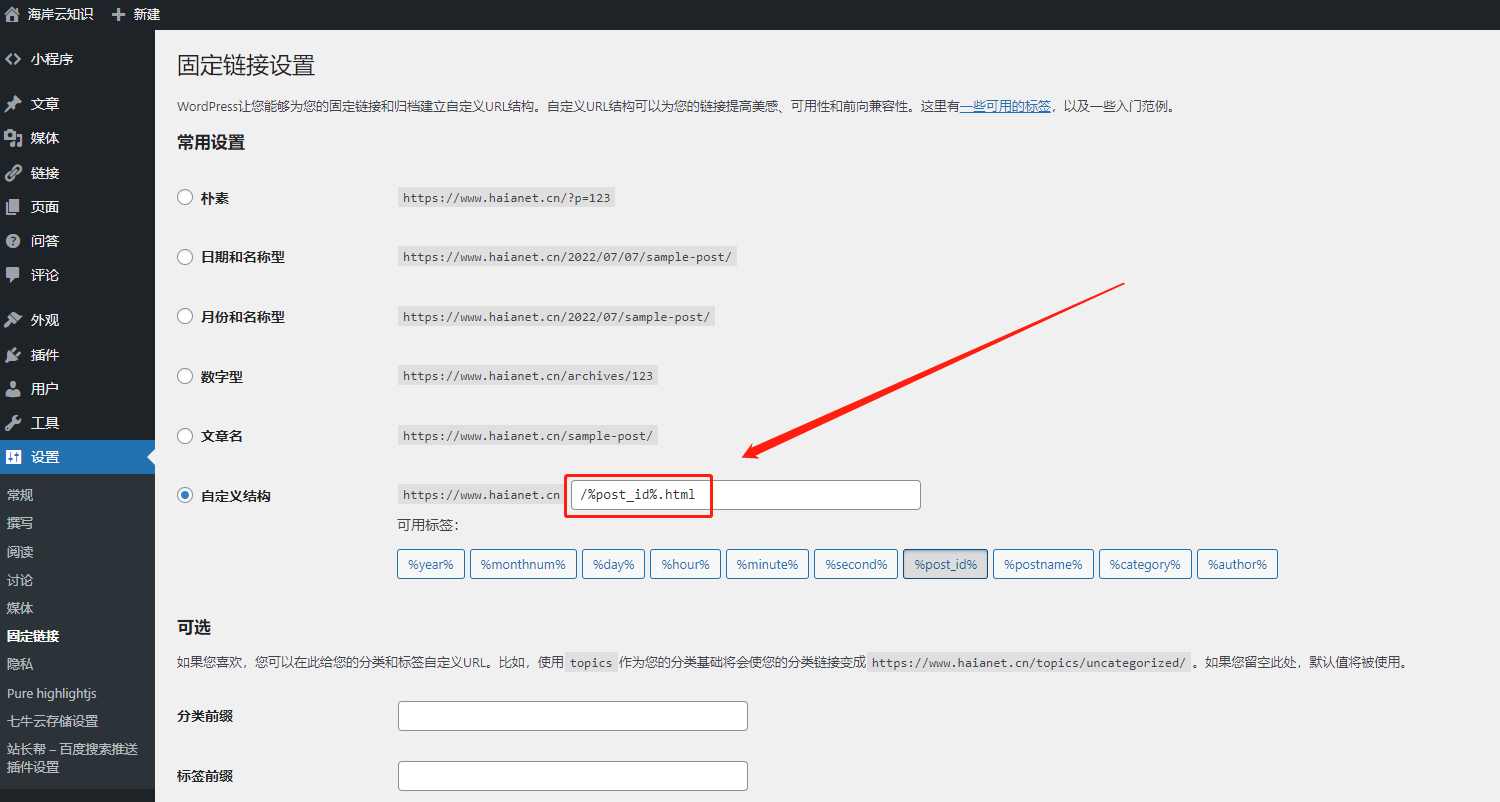Screen dimensions: 1500x802
Task: Open the 工具 wrench icon in sidebar
Action: [13, 423]
